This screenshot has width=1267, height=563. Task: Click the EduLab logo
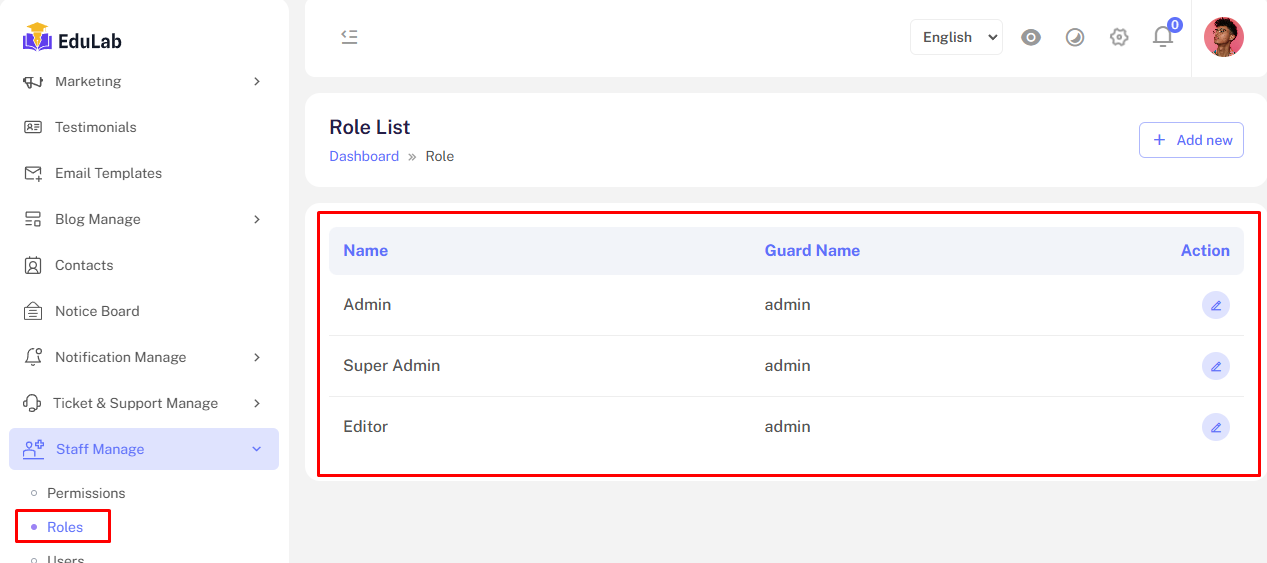(72, 39)
